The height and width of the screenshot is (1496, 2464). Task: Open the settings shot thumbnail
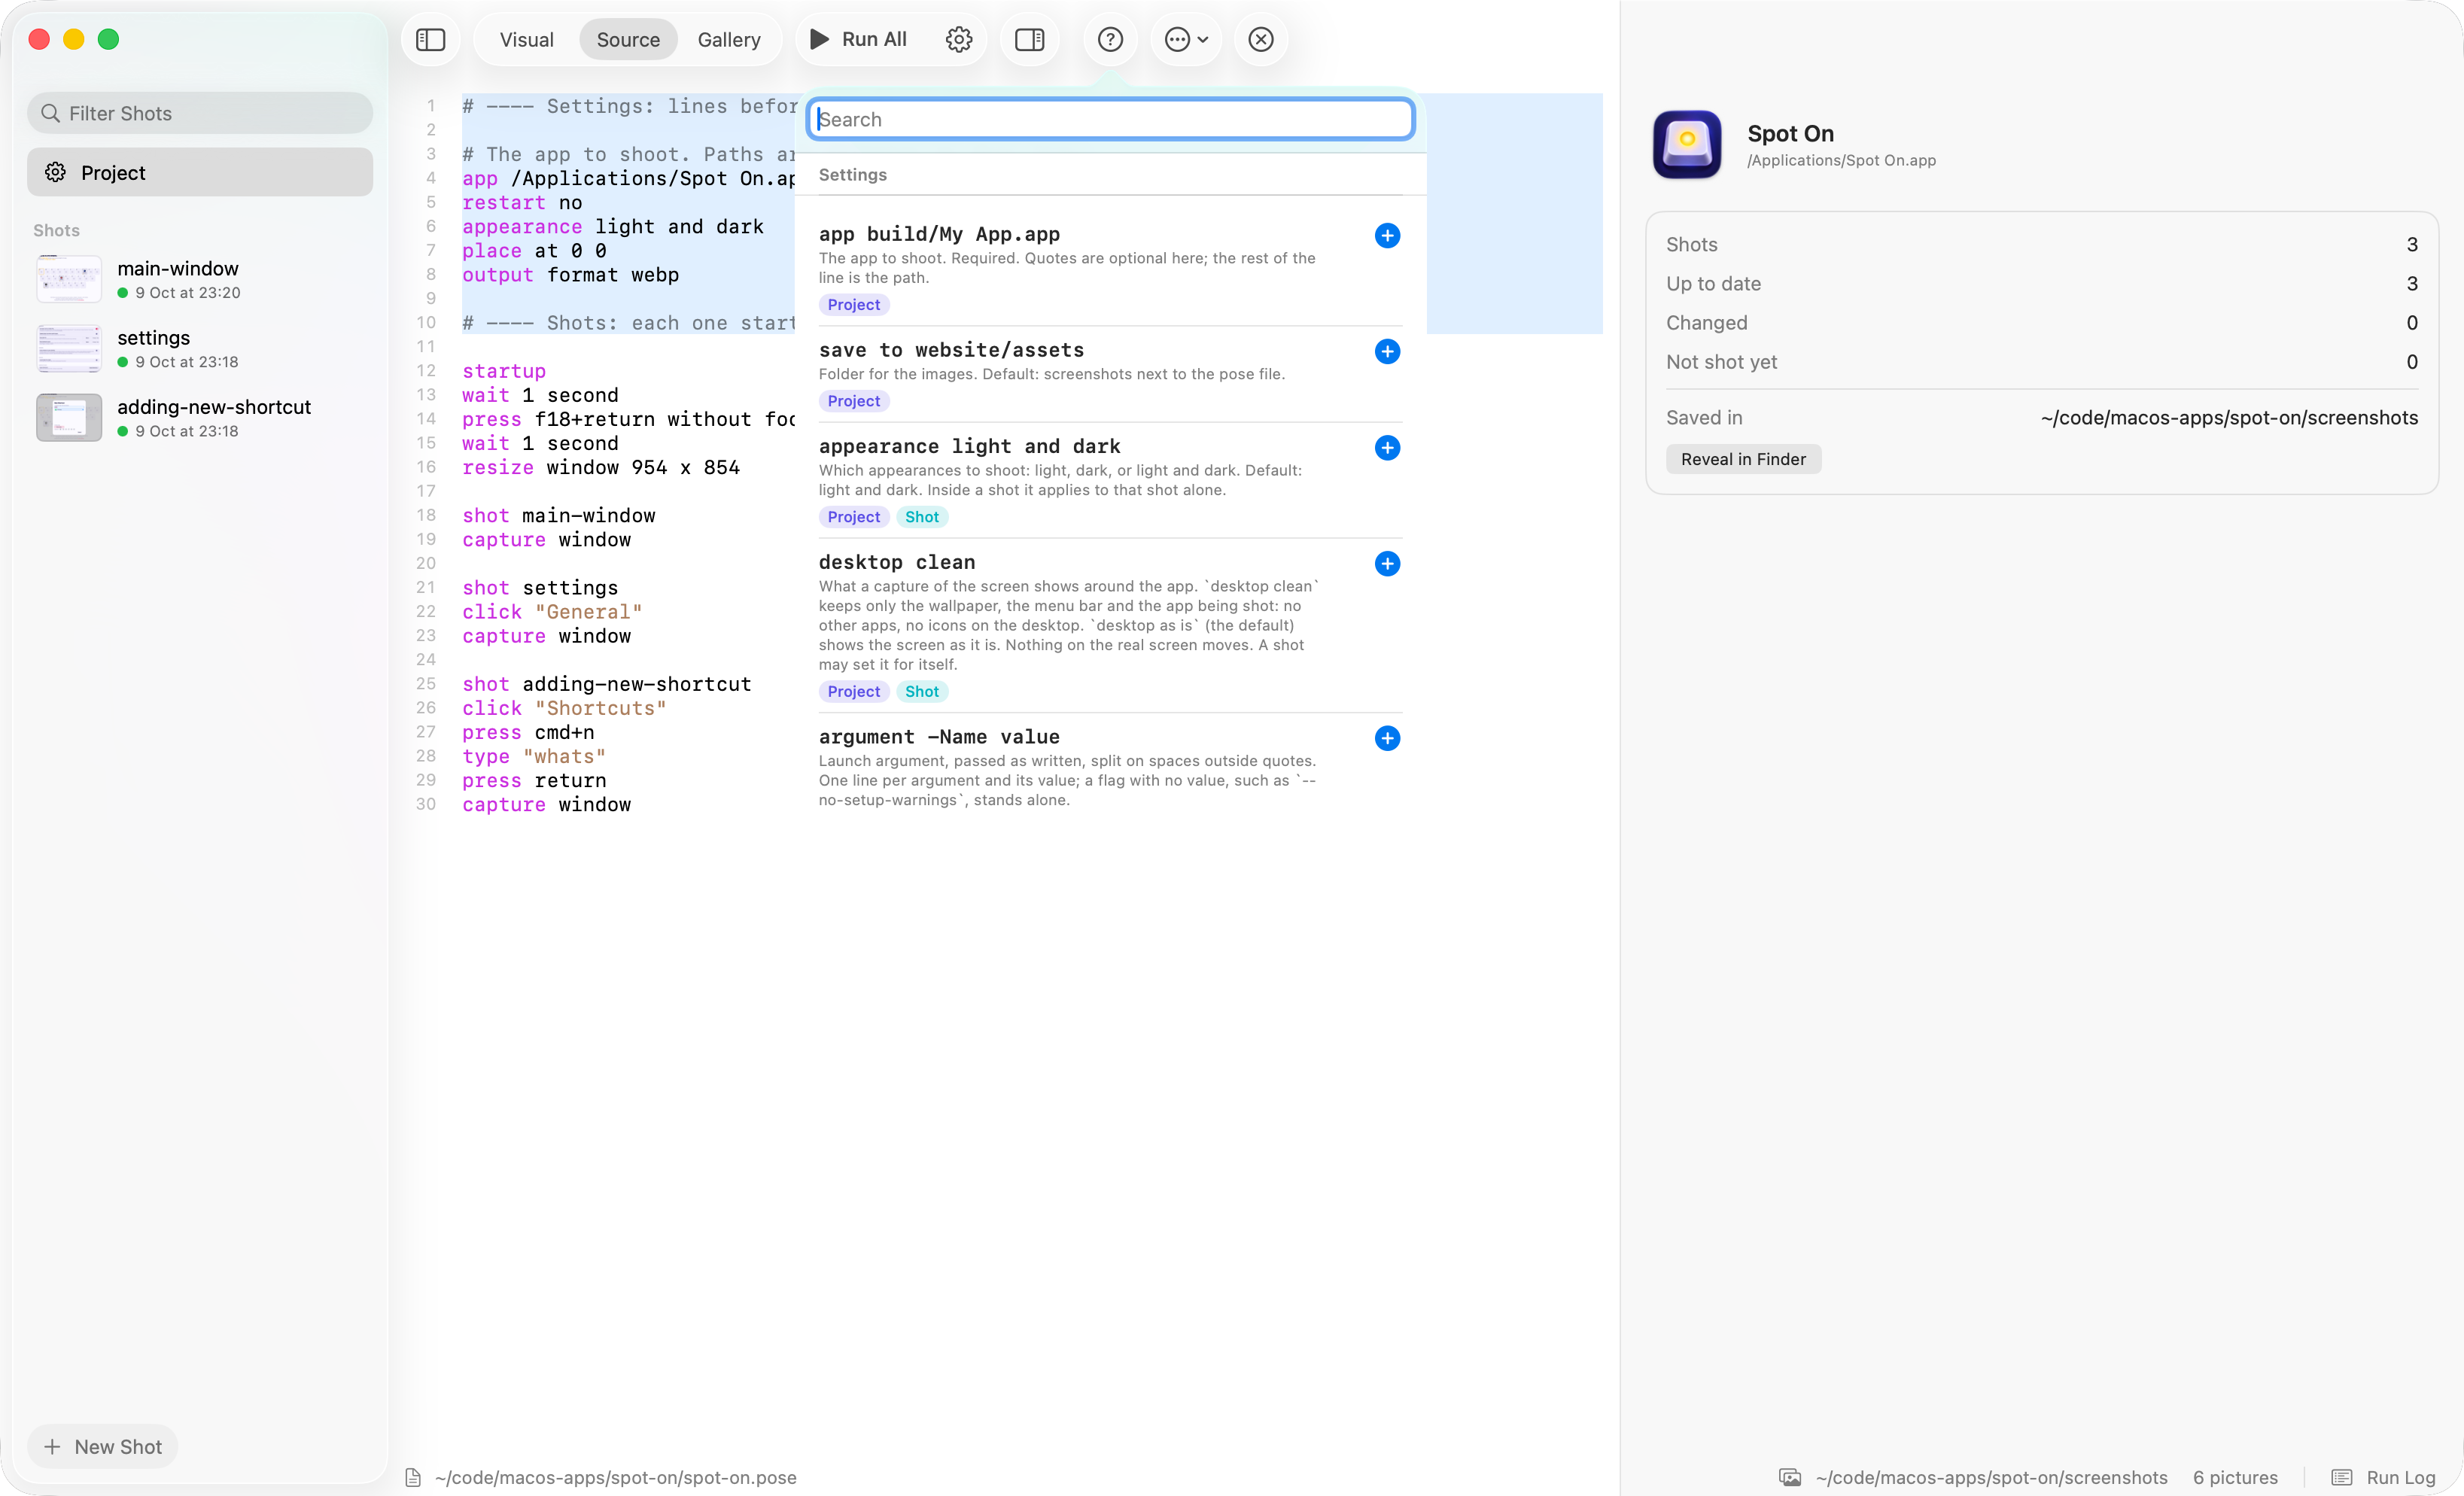(68, 348)
